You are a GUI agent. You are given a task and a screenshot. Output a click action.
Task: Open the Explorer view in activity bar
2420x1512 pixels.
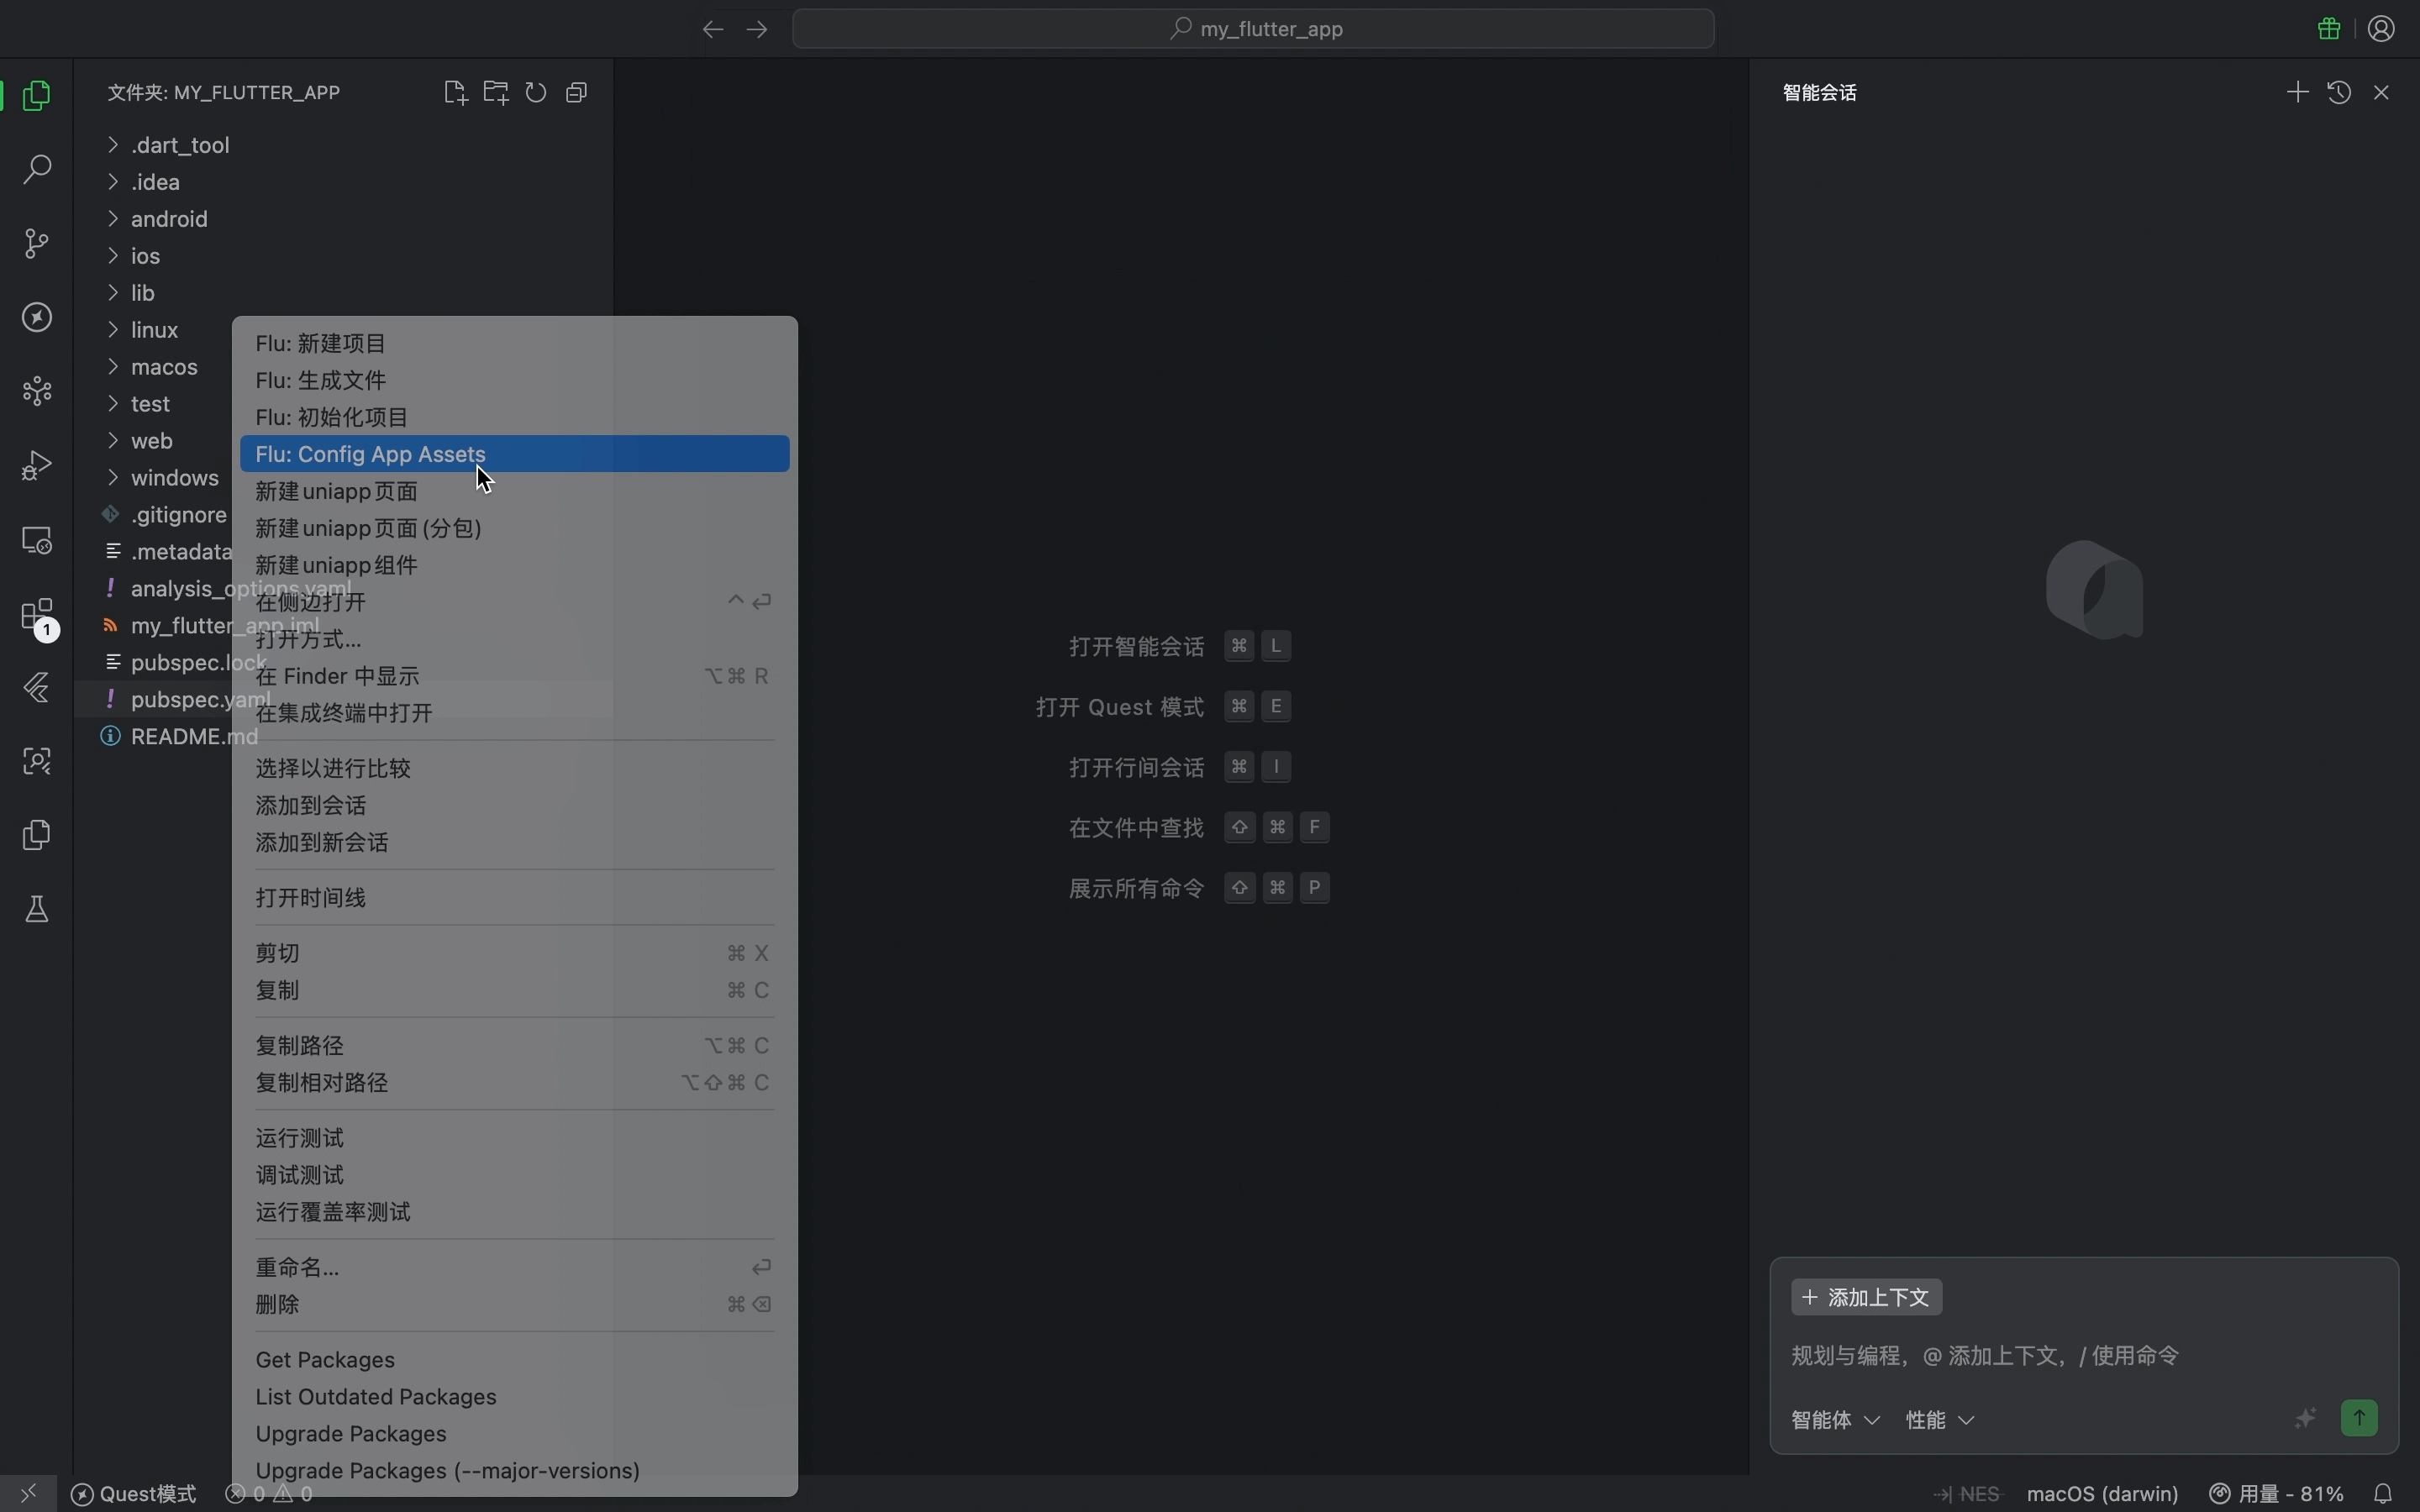tap(37, 95)
